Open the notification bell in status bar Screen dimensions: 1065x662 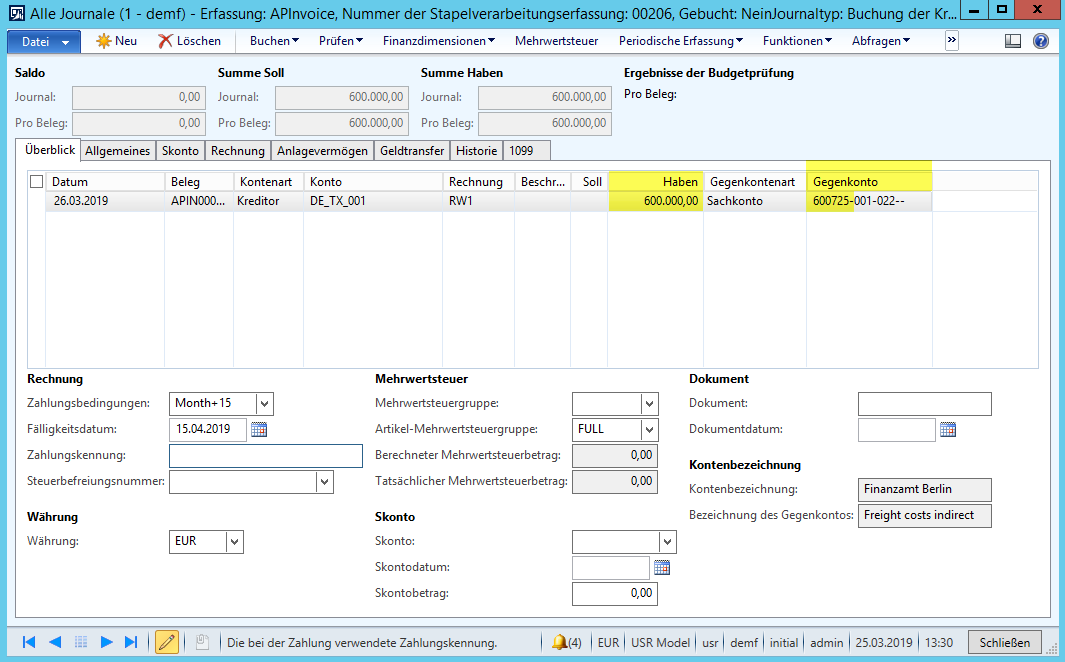559,642
